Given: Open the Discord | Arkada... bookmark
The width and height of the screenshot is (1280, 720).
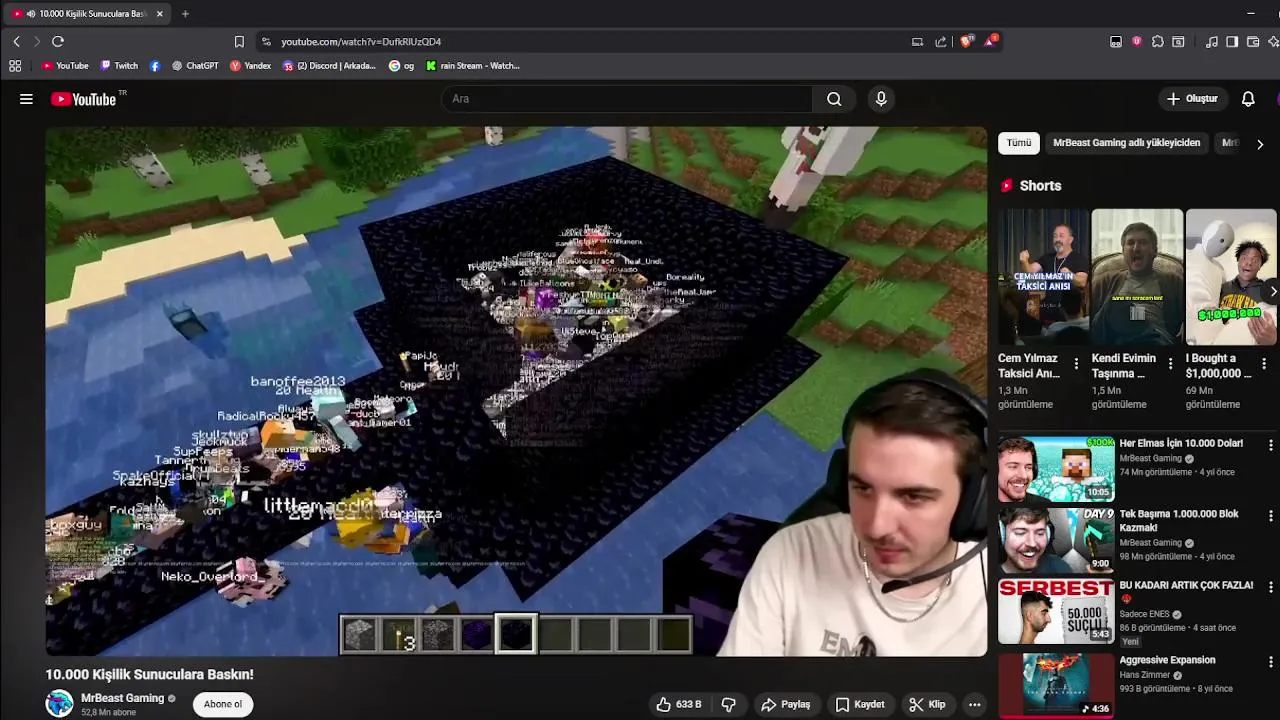Looking at the screenshot, I should coord(329,66).
